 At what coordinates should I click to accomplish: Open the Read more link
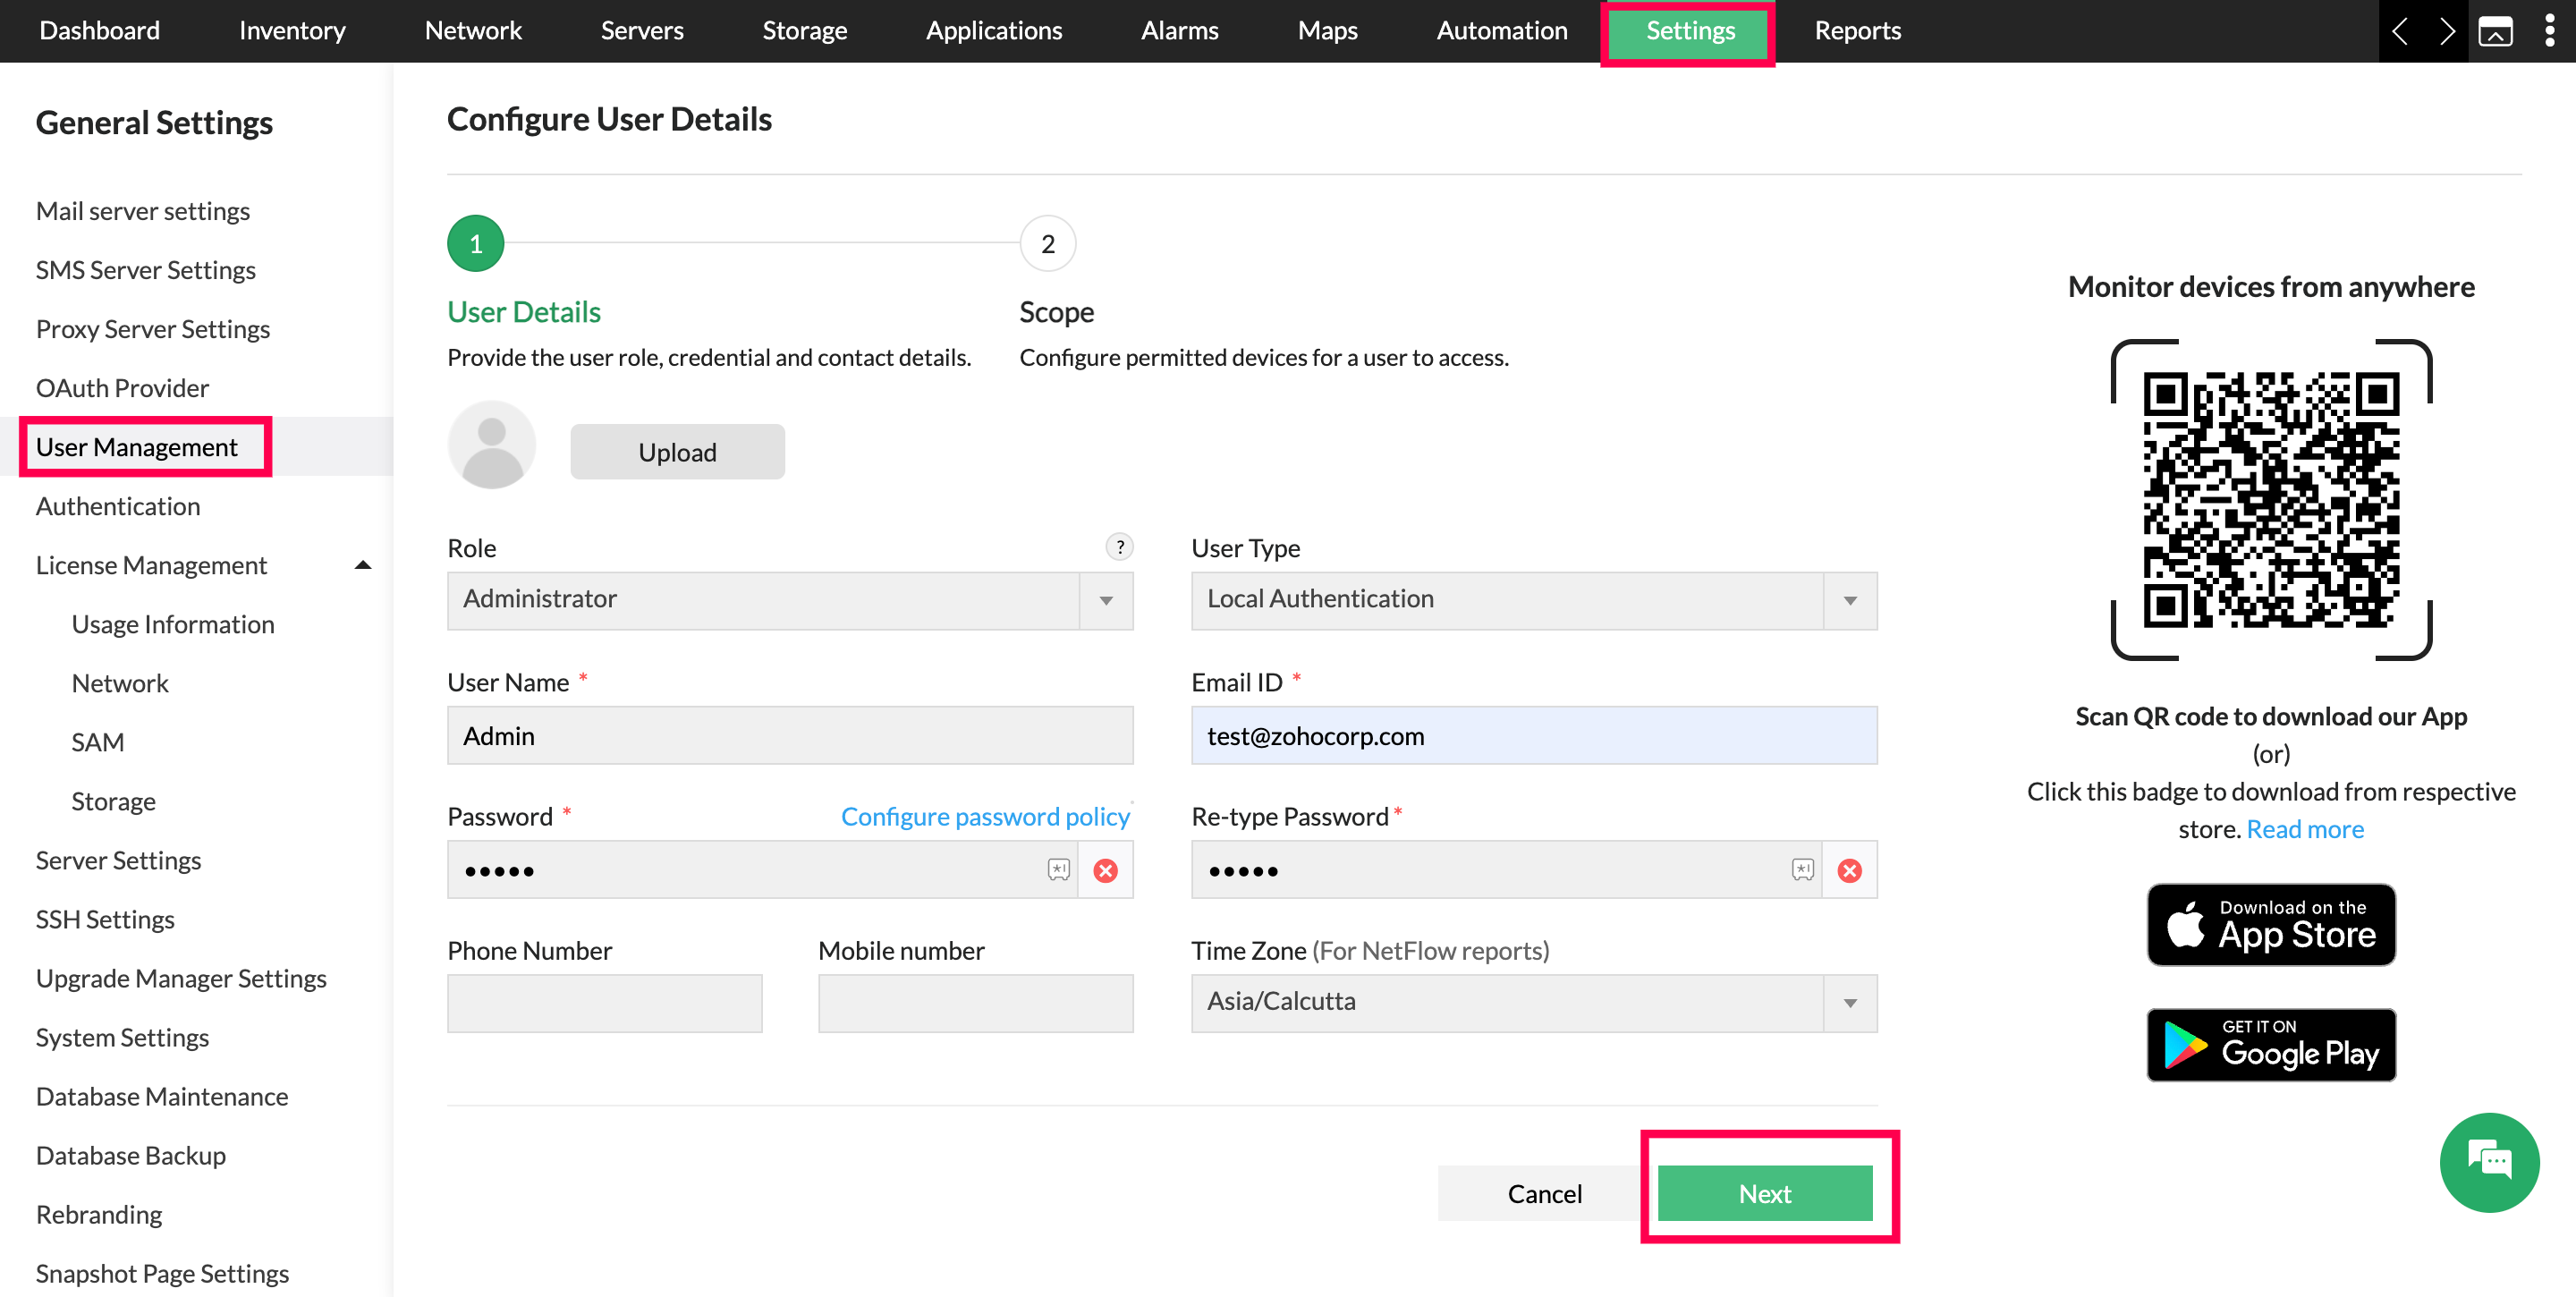tap(2305, 829)
